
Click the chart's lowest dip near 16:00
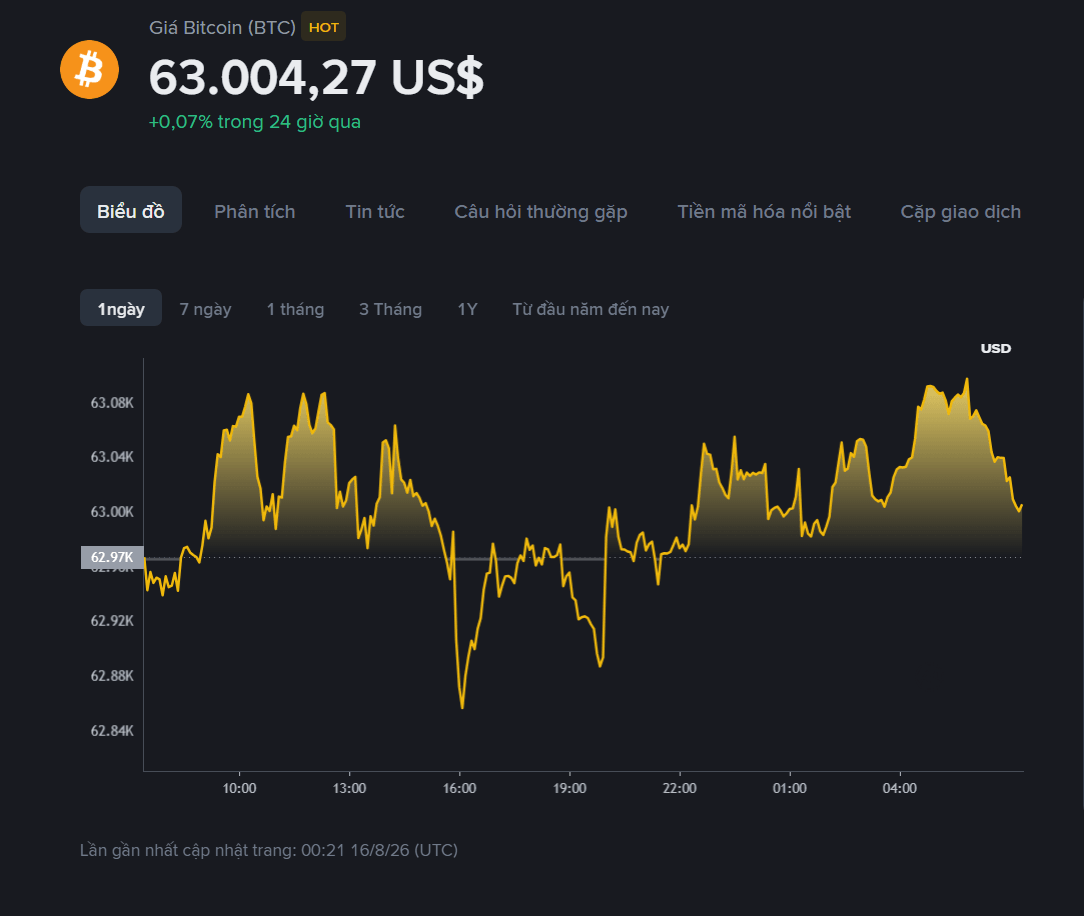point(462,707)
